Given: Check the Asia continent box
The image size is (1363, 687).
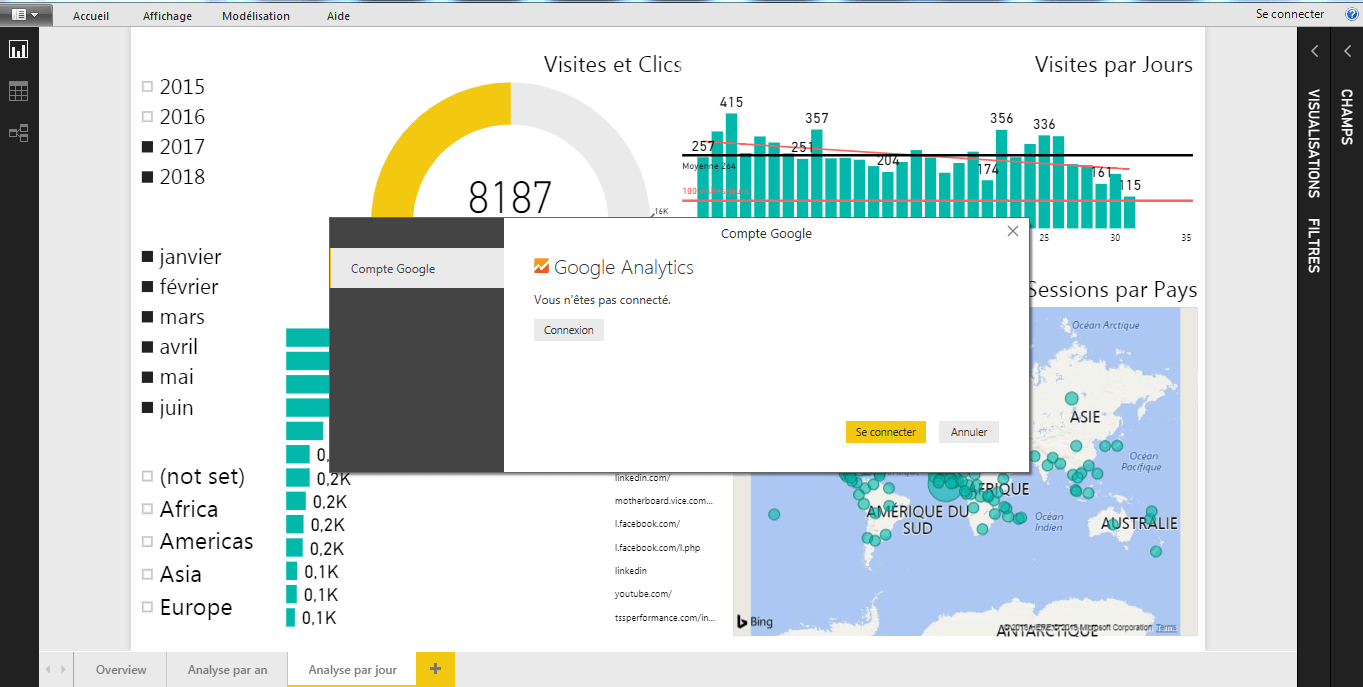Looking at the screenshot, I should pos(148,575).
